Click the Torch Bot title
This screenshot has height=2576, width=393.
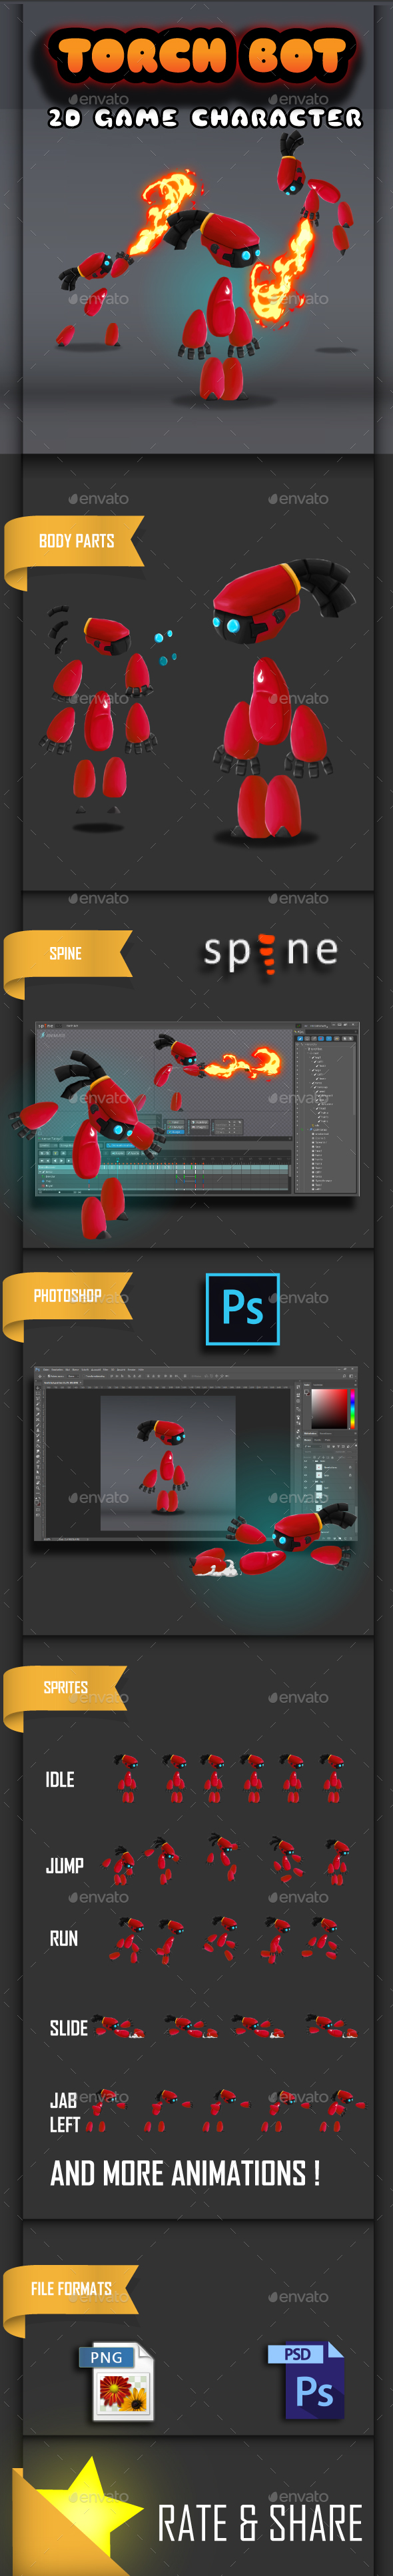(203, 56)
